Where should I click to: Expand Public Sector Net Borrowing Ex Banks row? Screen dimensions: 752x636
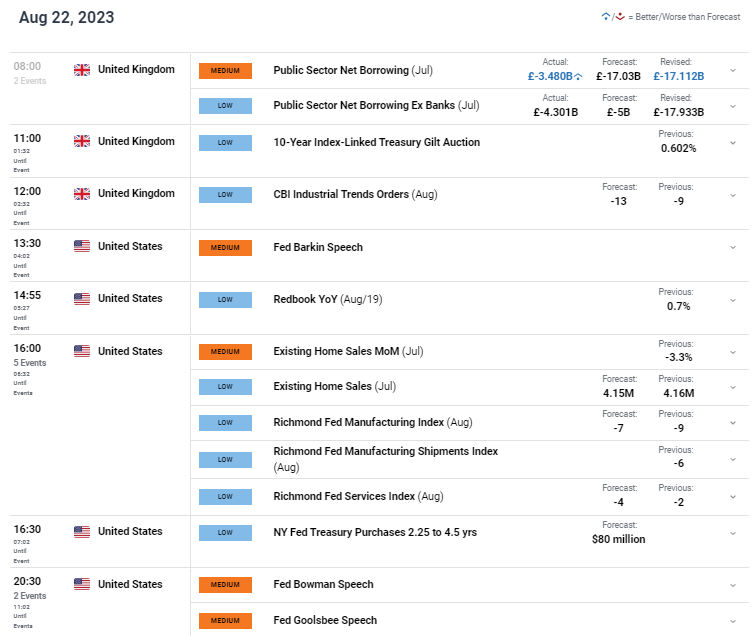(x=733, y=106)
